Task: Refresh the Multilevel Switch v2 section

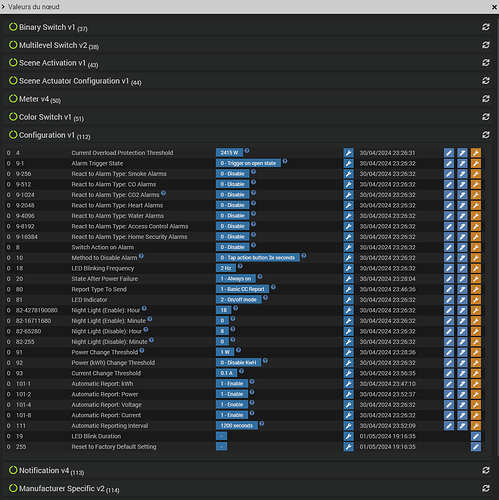Action: pyautogui.click(x=486, y=45)
